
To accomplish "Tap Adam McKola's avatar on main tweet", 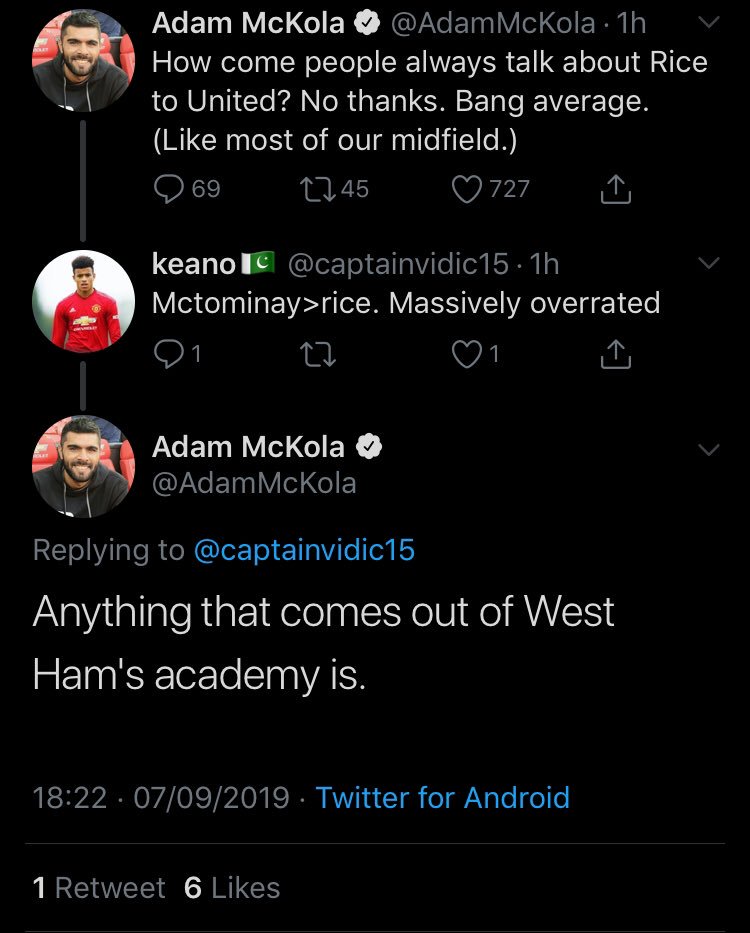I will click(x=84, y=466).
